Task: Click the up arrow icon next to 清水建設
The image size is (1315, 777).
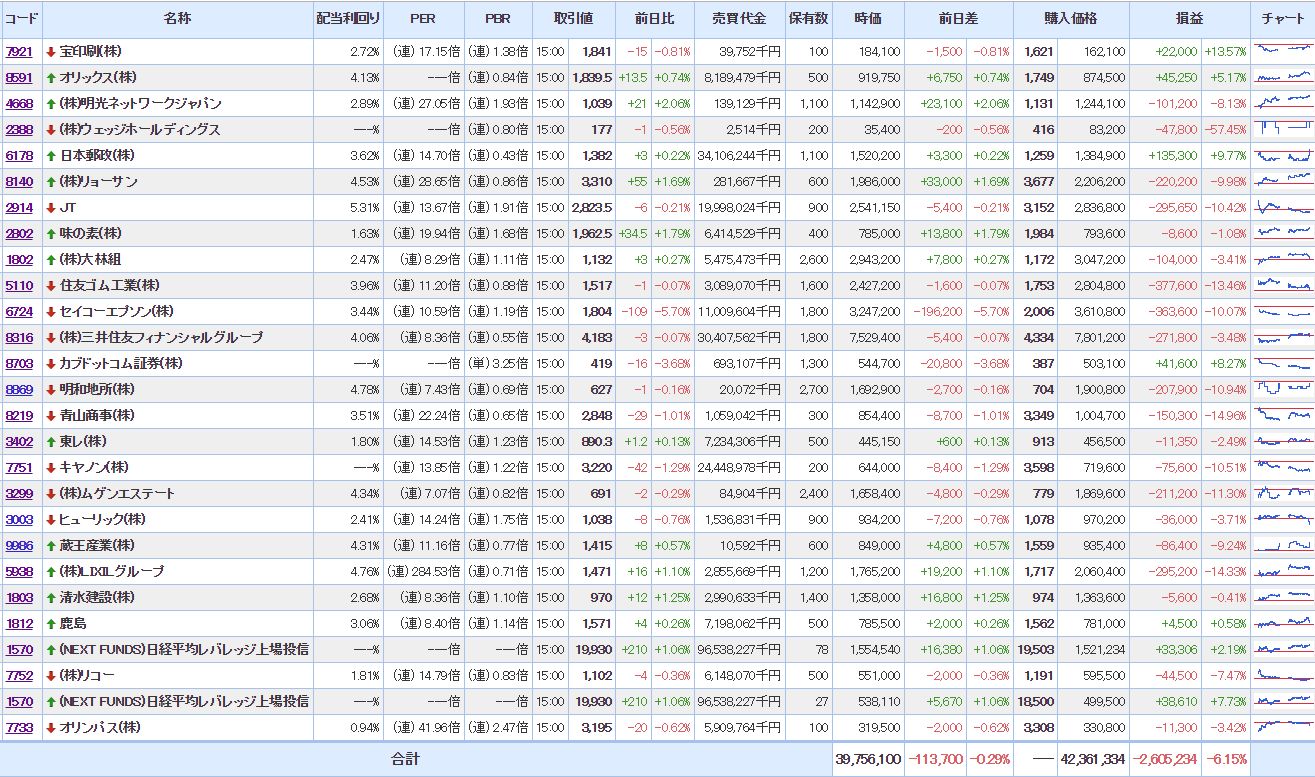Action: point(51,597)
